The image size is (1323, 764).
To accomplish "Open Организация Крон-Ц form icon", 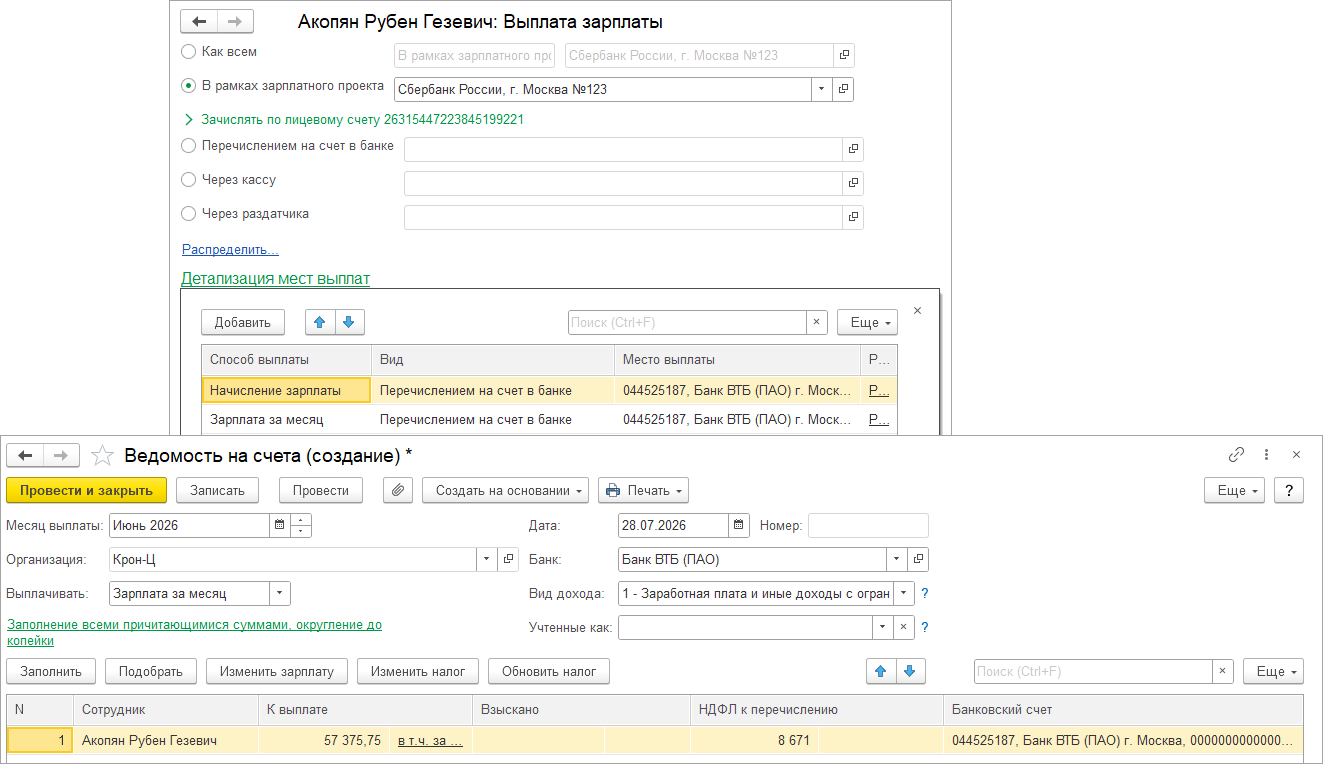I will coord(508,559).
